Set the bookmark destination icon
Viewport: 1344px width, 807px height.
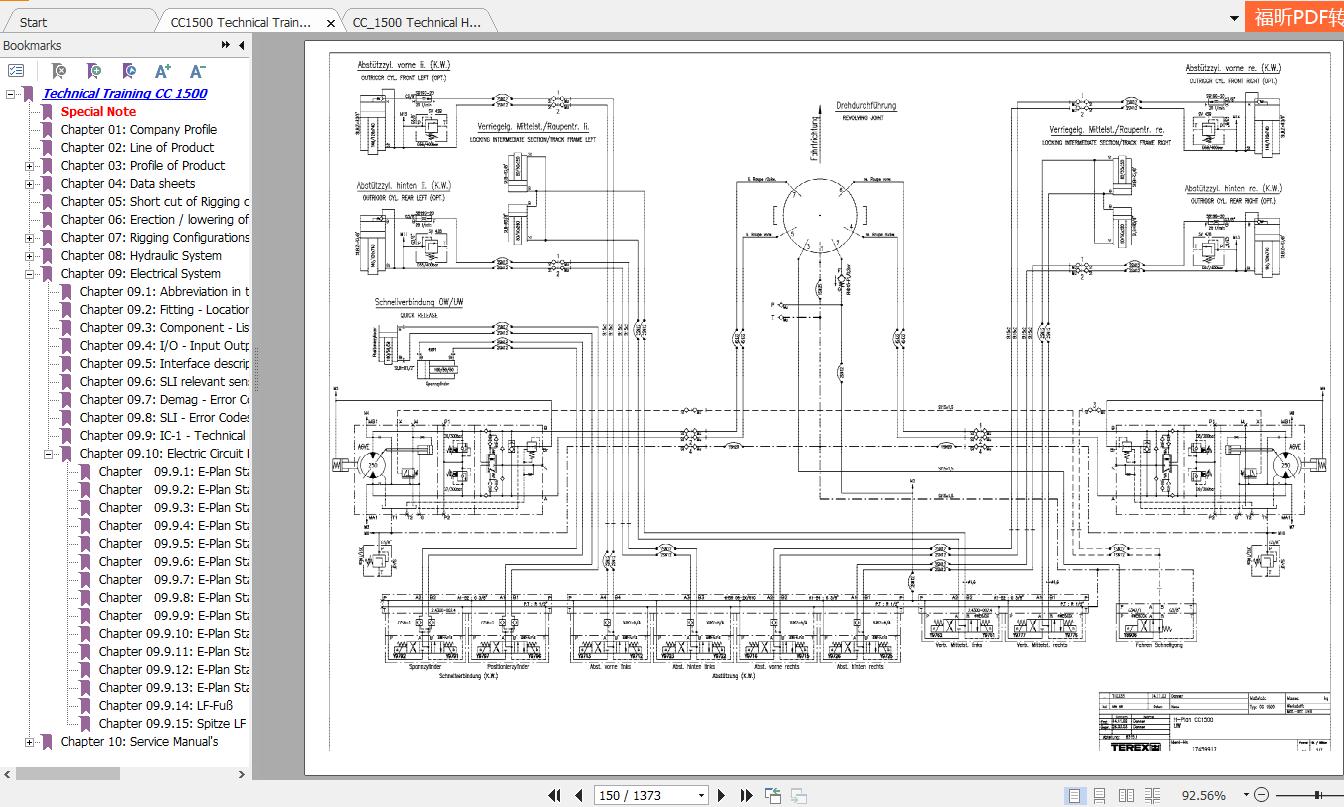128,70
